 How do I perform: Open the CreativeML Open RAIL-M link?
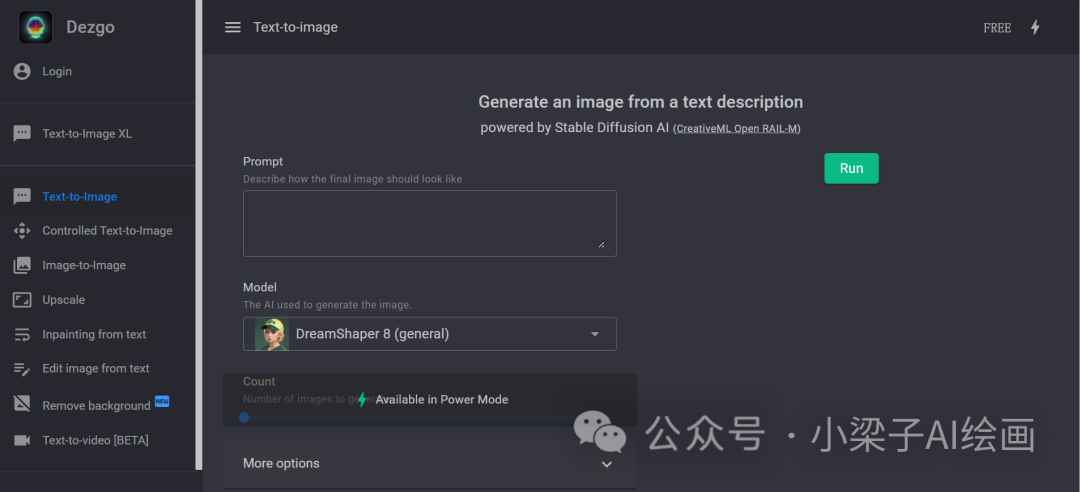pyautogui.click(x=736, y=129)
